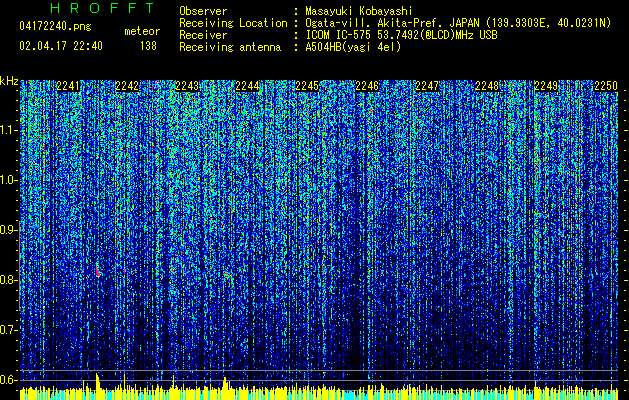Select the filename 04172240.png
Image resolution: width=629 pixels, height=400 pixels.
[x=55, y=27]
